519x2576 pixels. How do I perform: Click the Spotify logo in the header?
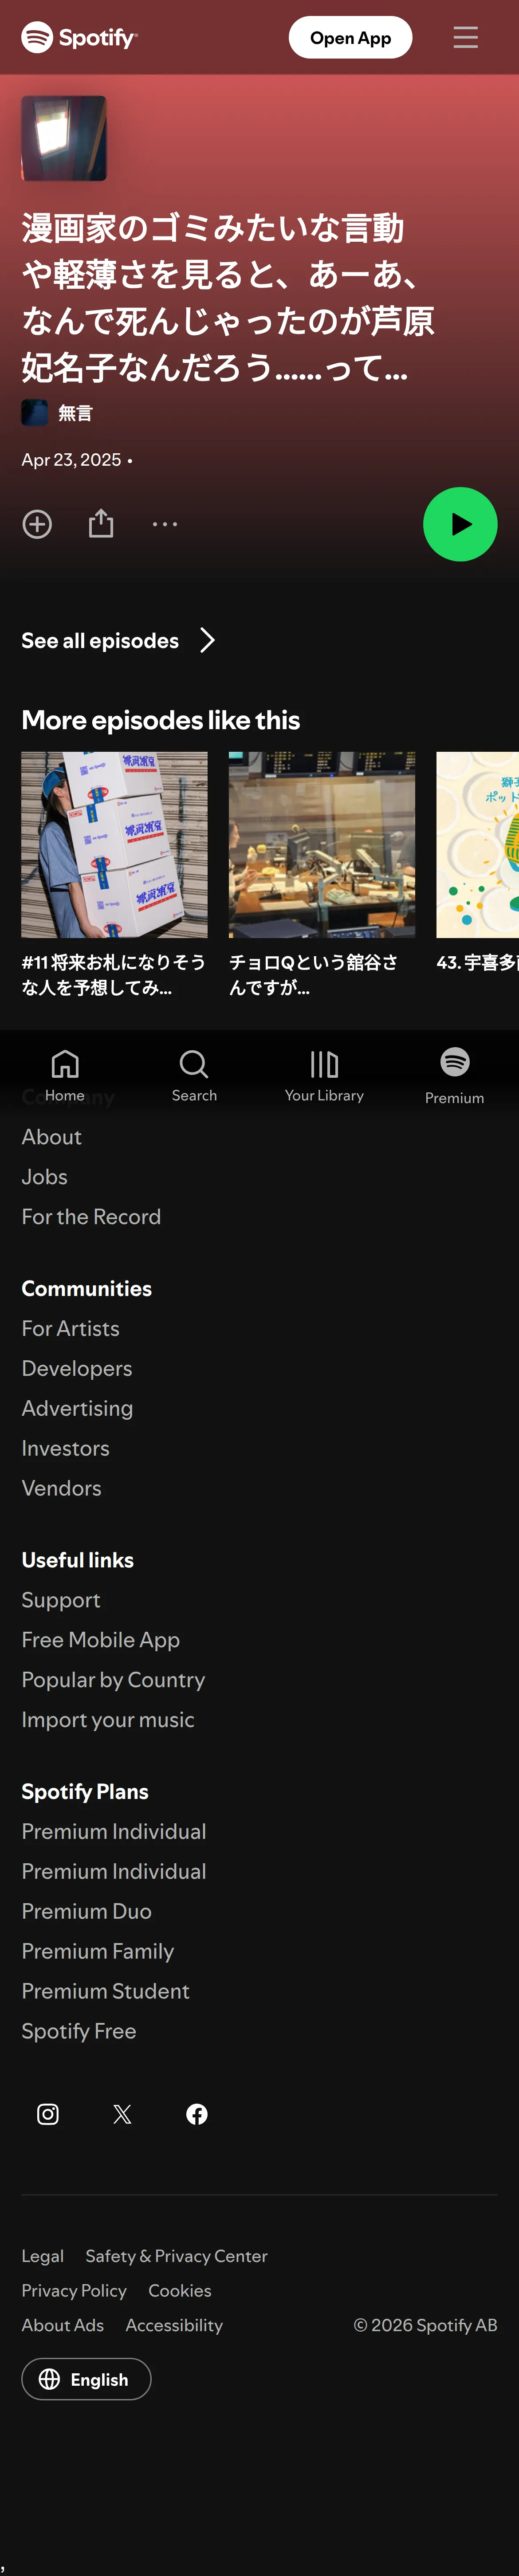79,37
